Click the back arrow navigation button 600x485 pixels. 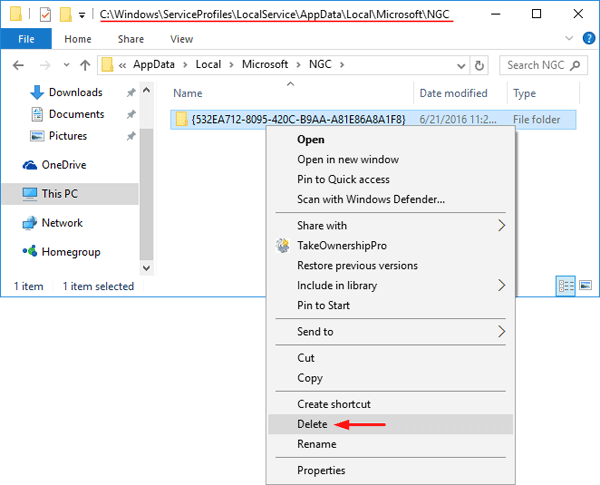(x=17, y=65)
